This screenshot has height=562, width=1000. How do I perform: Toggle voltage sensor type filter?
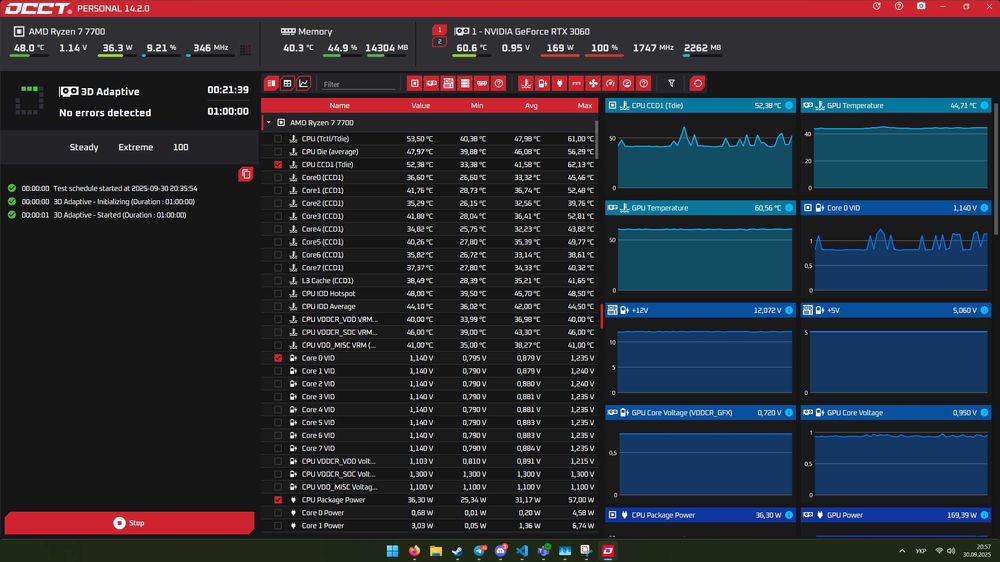542,84
